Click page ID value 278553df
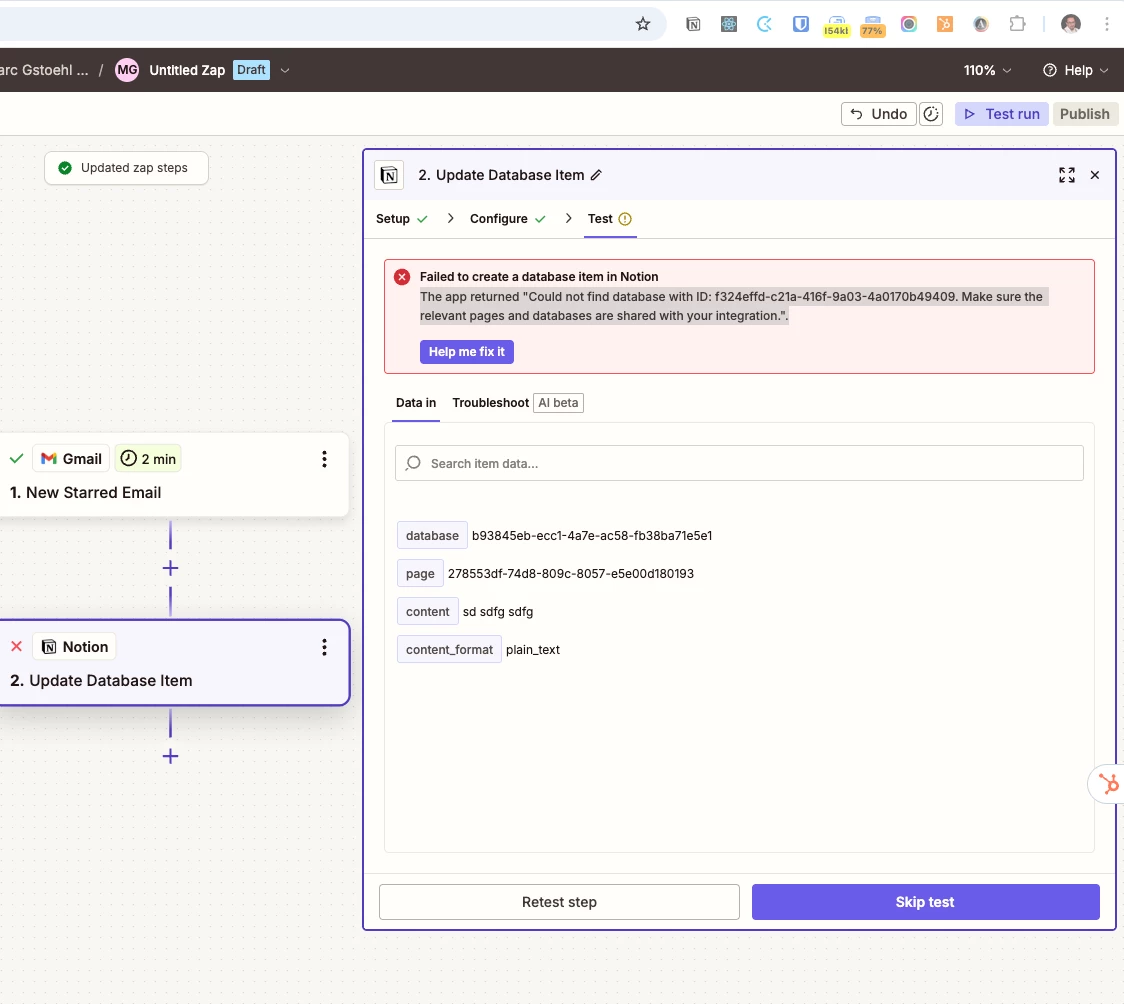 pyautogui.click(x=571, y=573)
